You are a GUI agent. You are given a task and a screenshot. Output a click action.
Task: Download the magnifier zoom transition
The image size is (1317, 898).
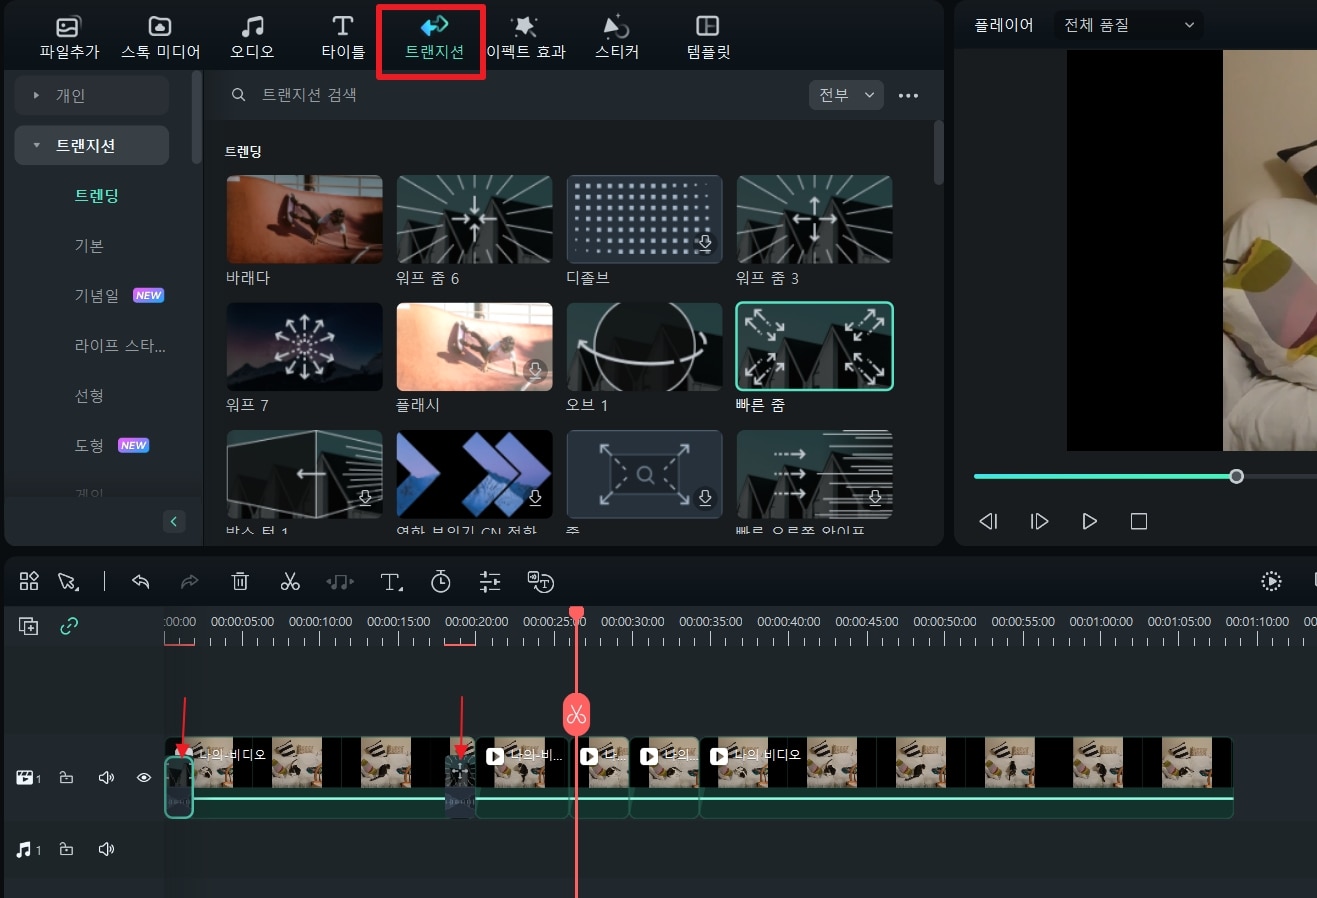[706, 497]
